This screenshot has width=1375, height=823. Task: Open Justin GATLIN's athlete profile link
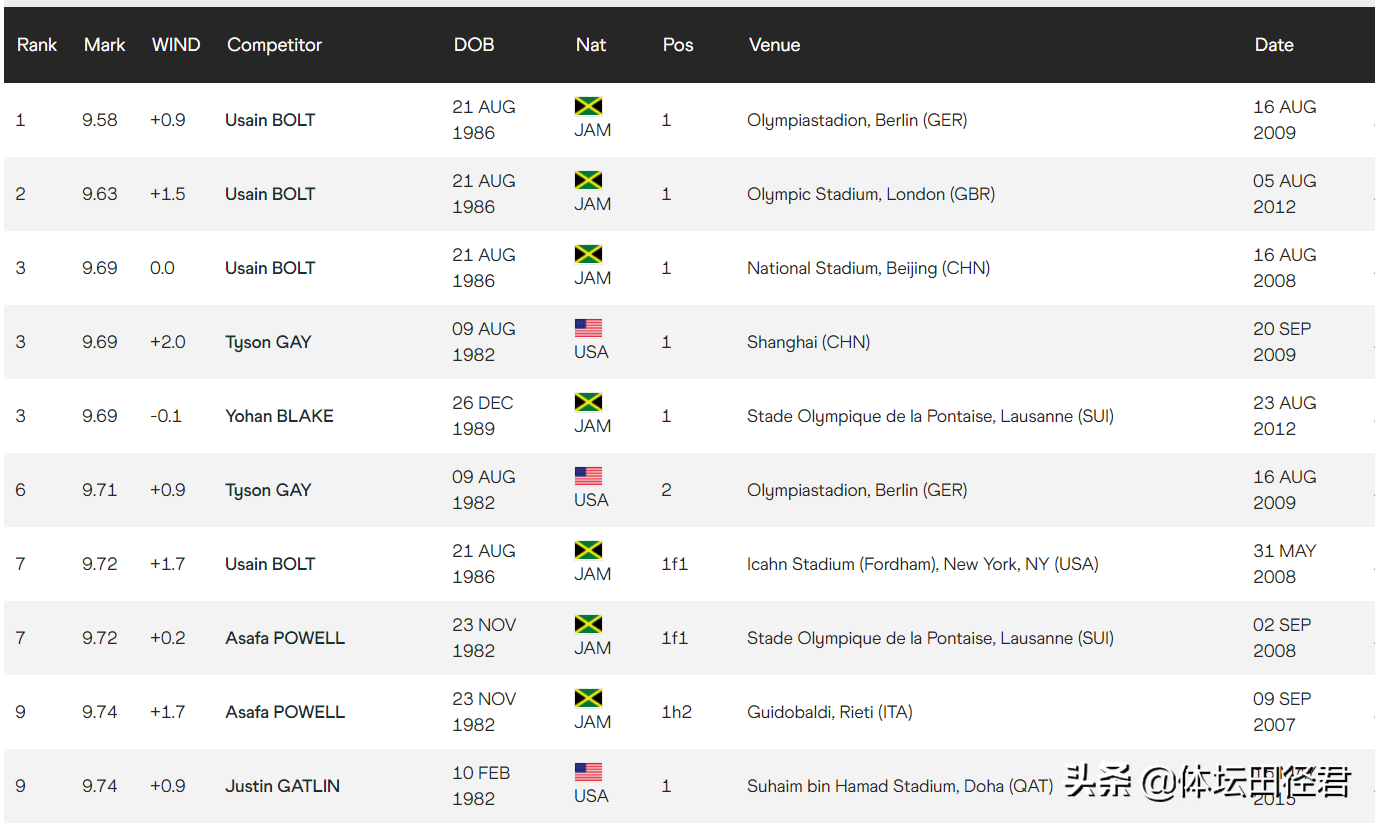[282, 786]
